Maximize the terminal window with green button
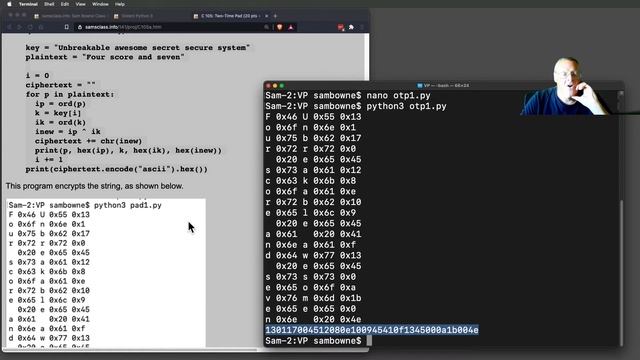 282,86
